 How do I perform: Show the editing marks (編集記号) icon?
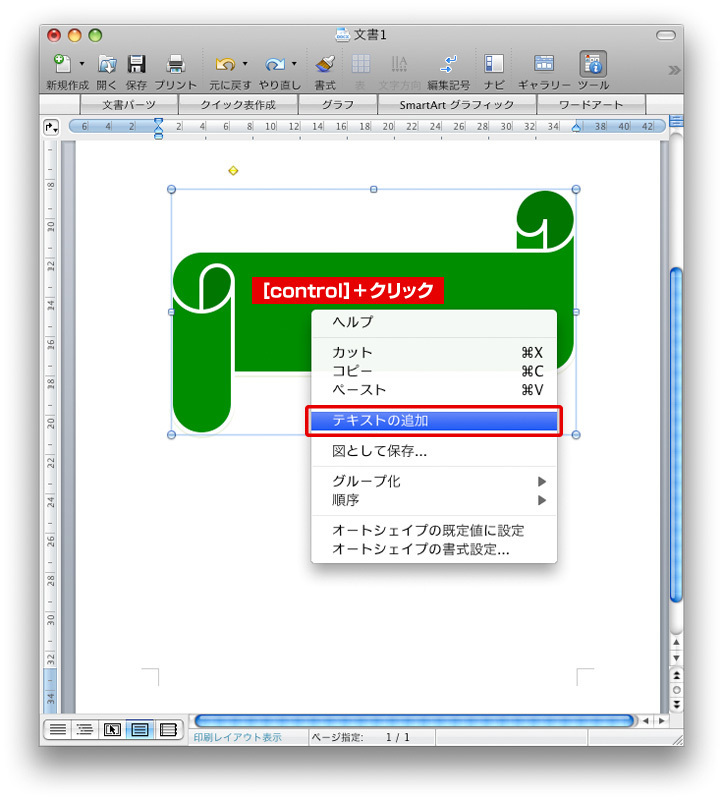tap(448, 65)
